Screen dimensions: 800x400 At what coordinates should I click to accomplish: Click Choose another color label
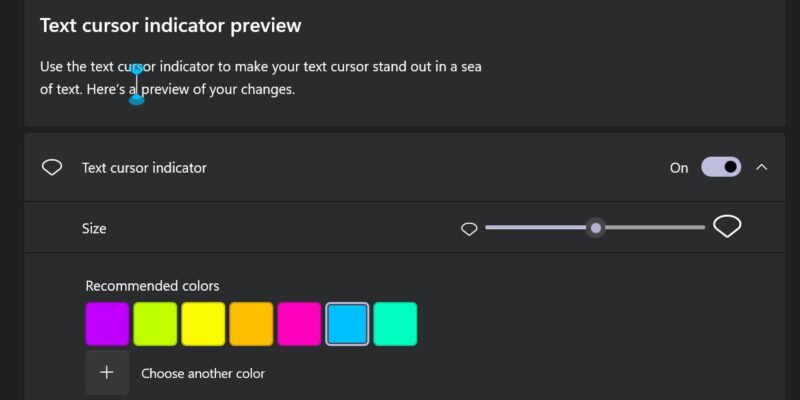(203, 373)
